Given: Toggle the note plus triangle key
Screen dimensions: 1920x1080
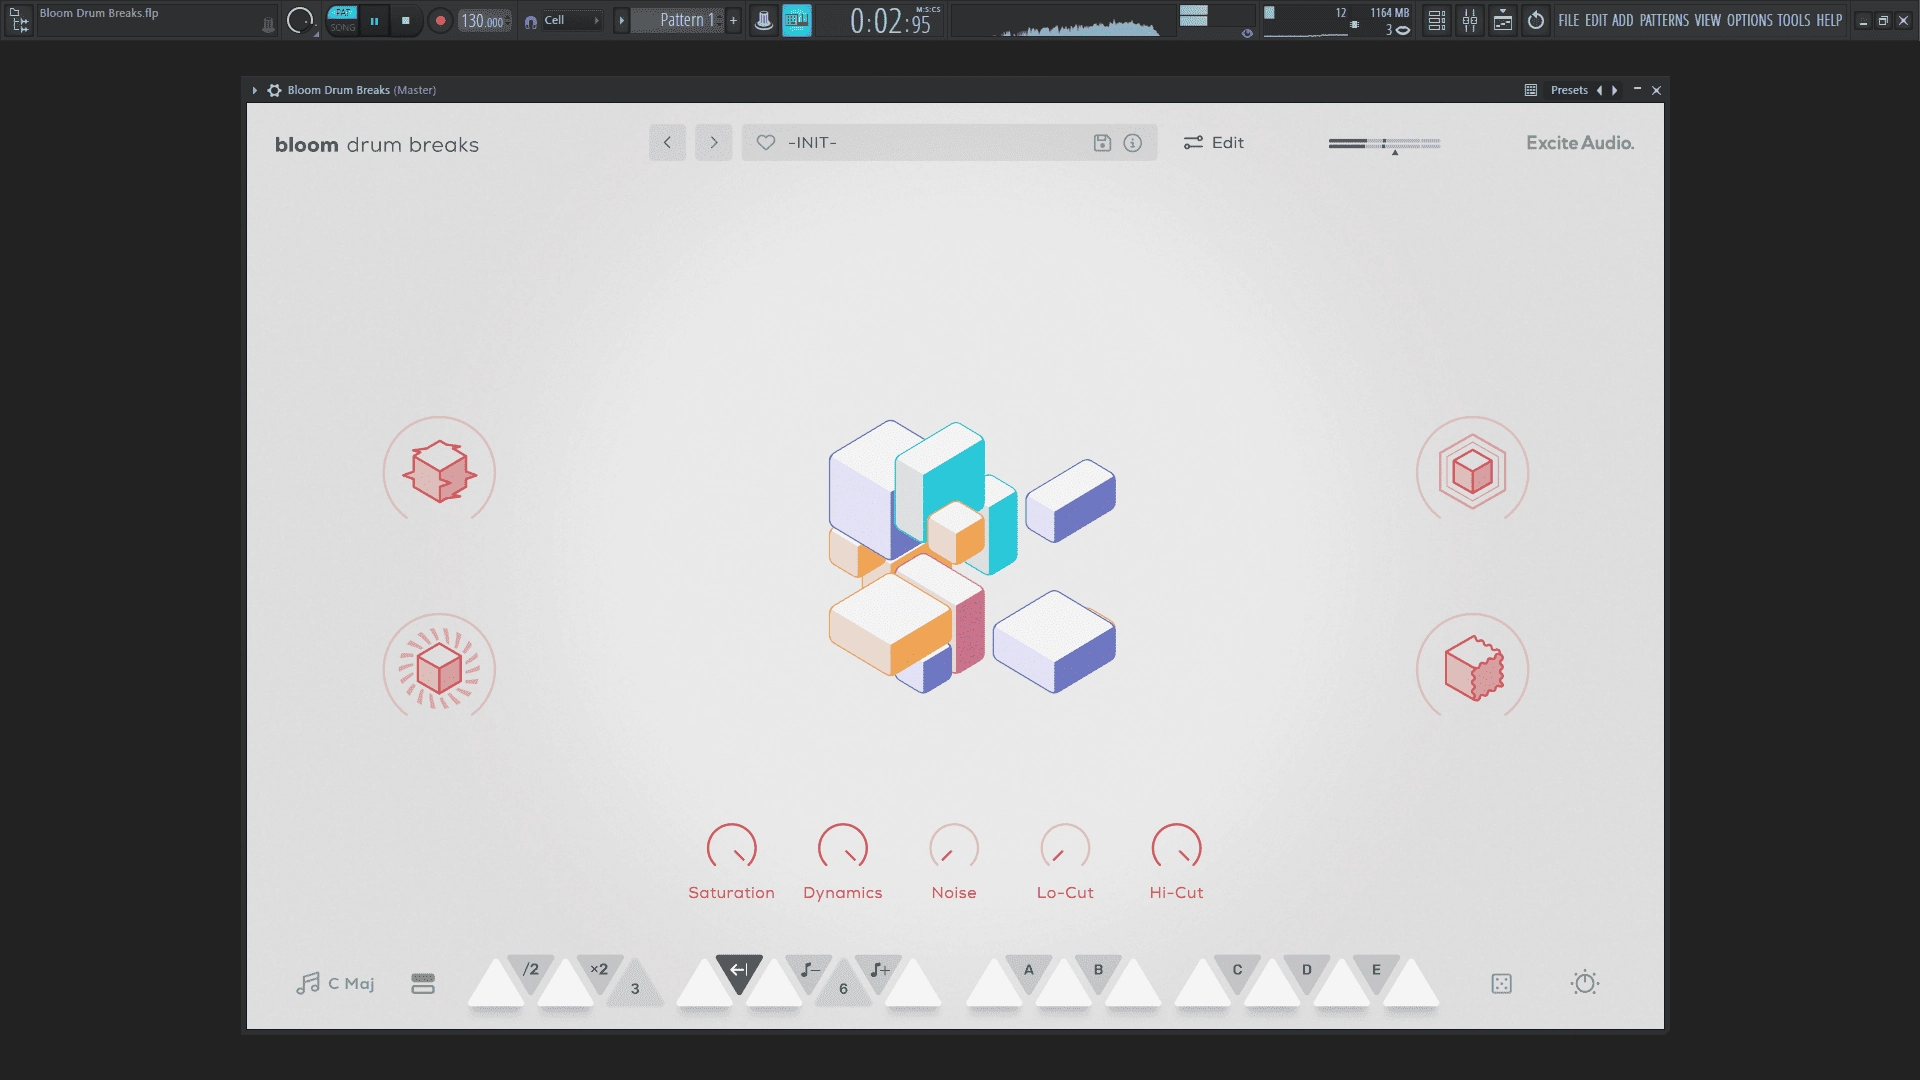Looking at the screenshot, I should click(x=879, y=972).
